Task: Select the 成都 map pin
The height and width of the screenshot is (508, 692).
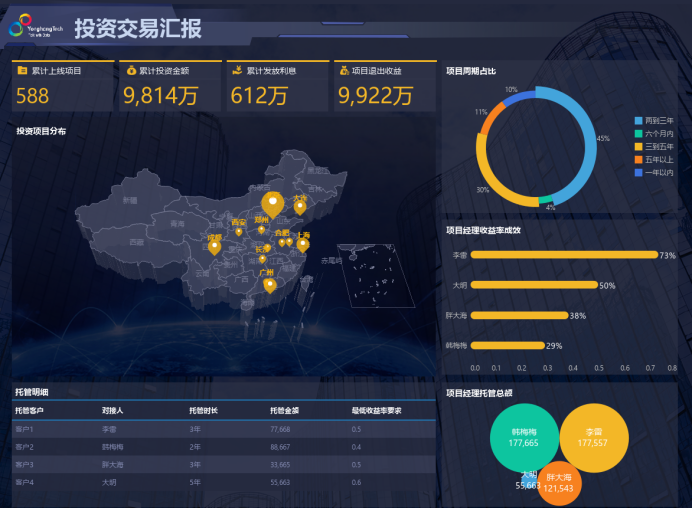Action: [214, 246]
